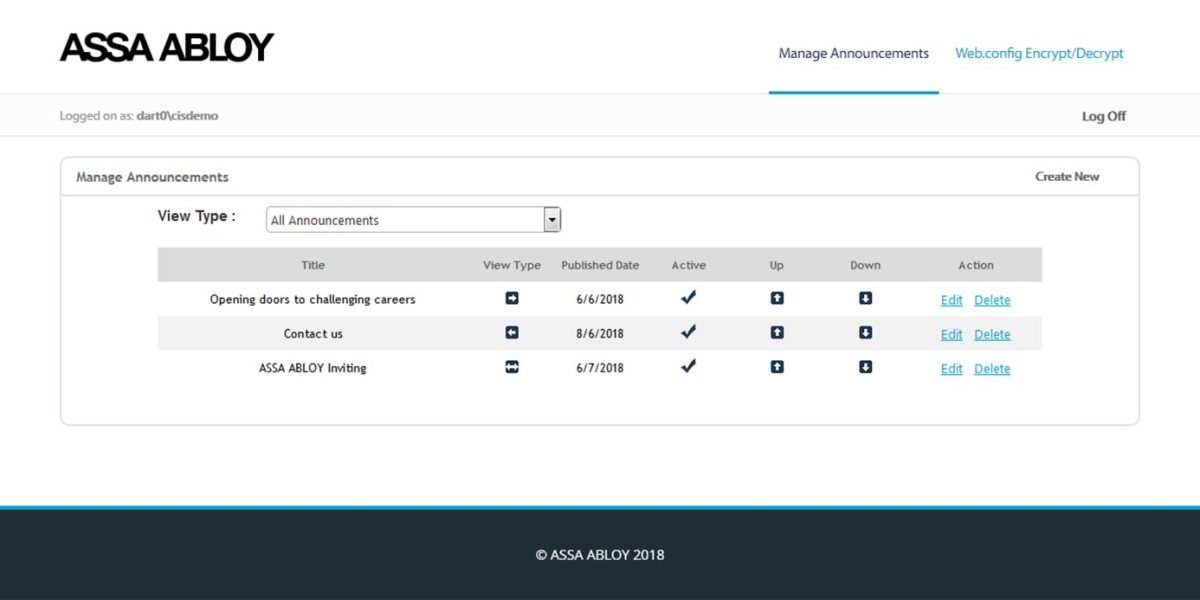Log off from the admin session
Screen dimensions: 1200x600
pyautogui.click(x=1103, y=115)
